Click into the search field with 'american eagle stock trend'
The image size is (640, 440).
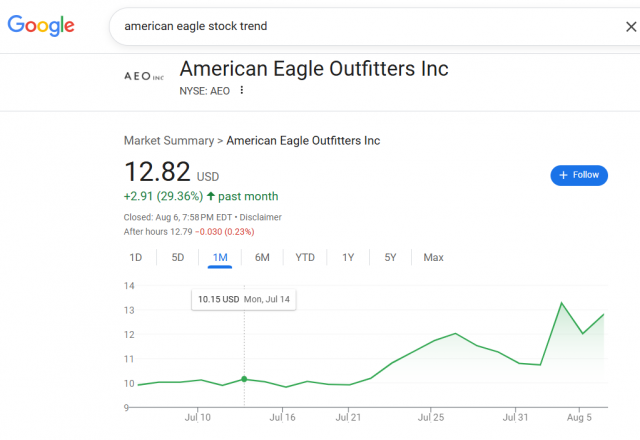coord(367,27)
